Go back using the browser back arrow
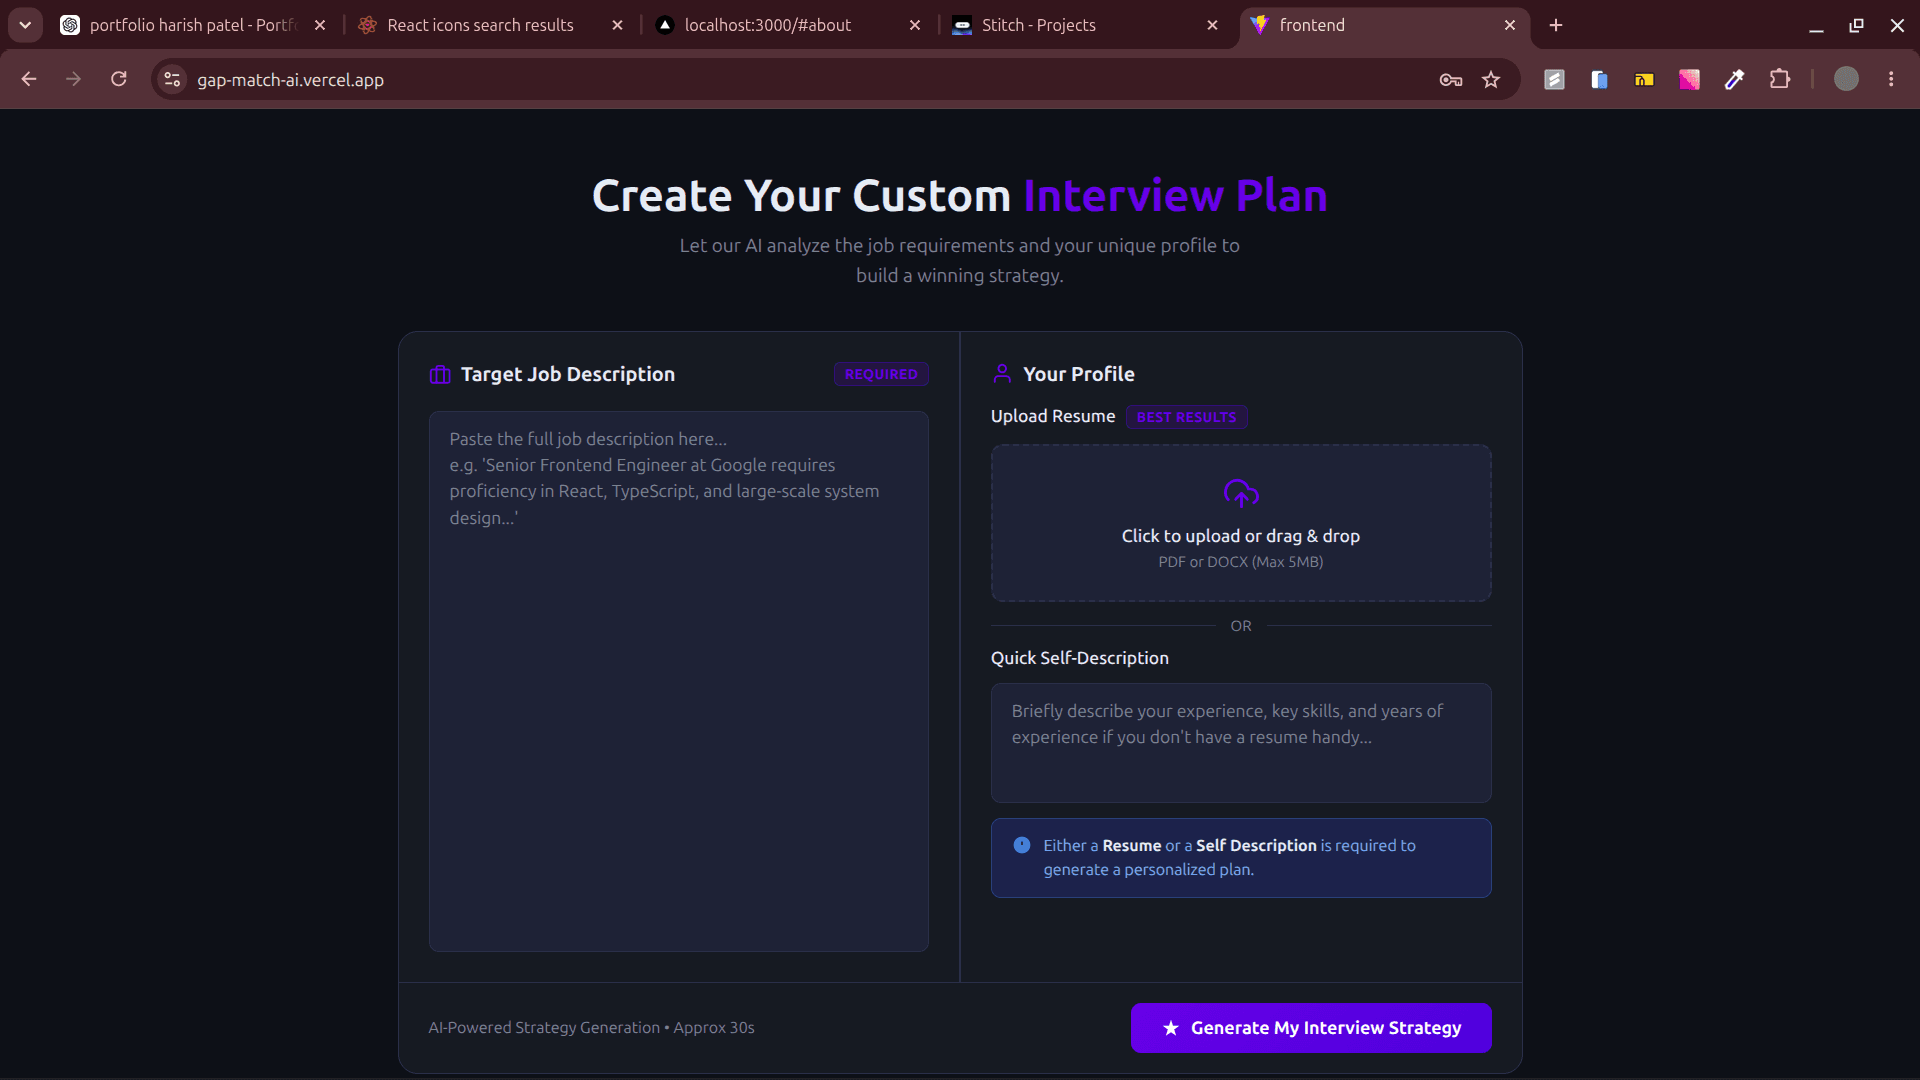This screenshot has height=1080, width=1920. [29, 79]
